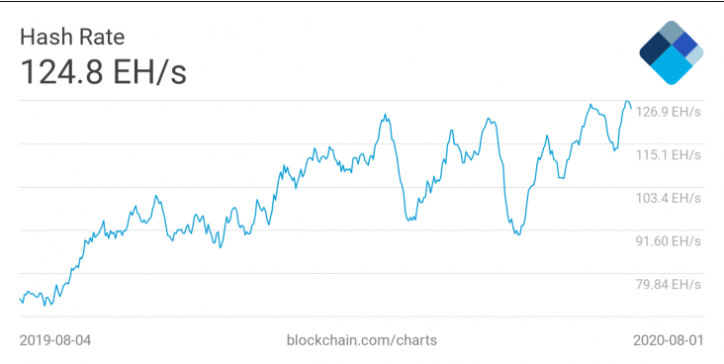Click the Hash Rate title

72,37
